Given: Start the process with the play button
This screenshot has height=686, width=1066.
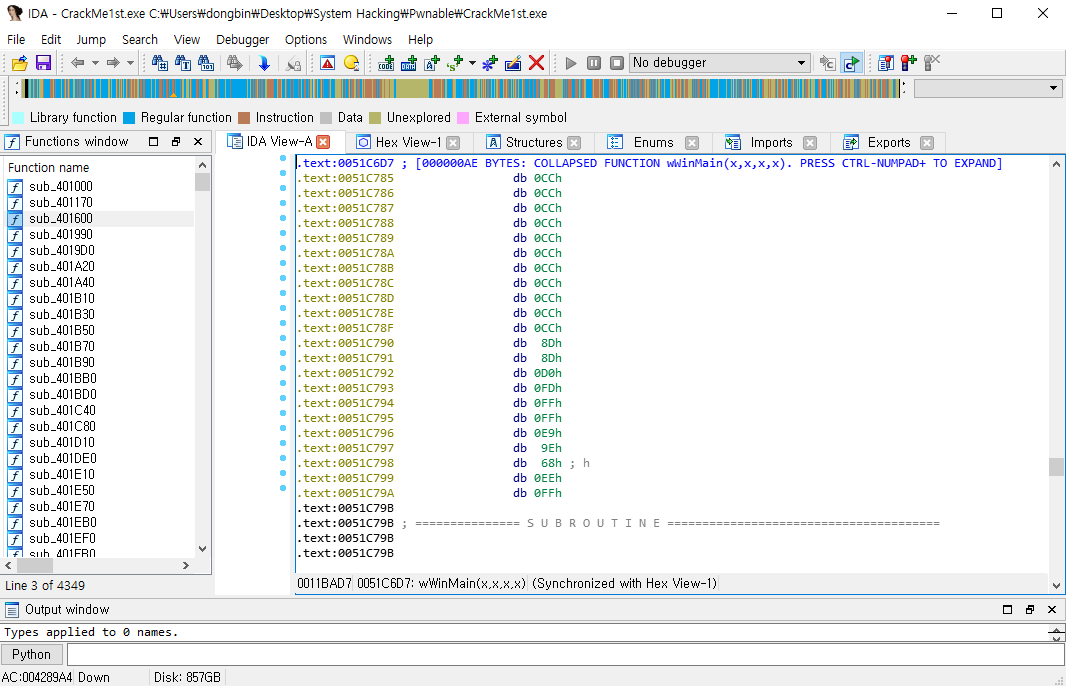Looking at the screenshot, I should (x=571, y=63).
